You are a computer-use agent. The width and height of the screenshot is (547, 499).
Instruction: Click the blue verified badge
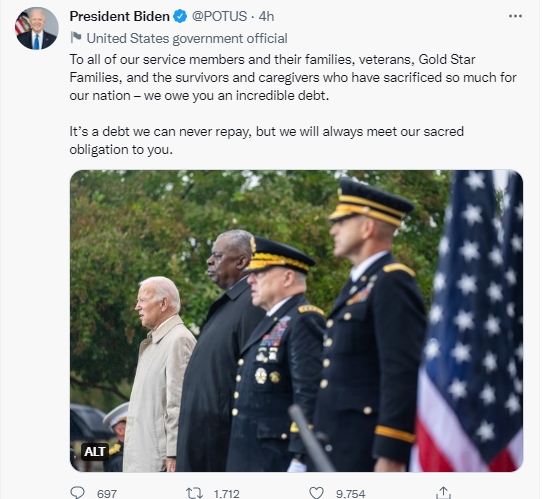coord(180,16)
